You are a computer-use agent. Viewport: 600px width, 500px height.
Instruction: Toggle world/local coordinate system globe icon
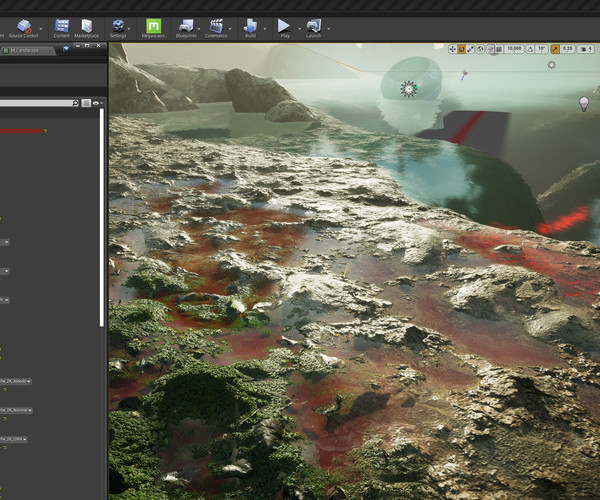click(x=480, y=49)
